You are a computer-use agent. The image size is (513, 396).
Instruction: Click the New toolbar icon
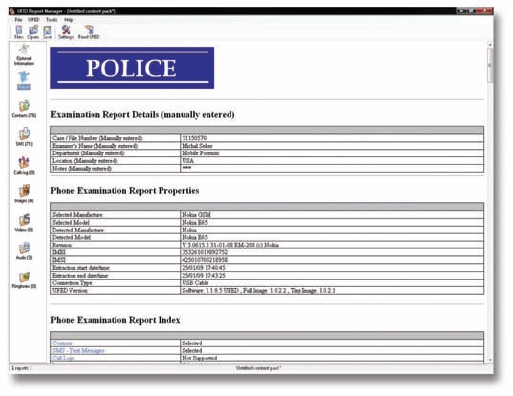pos(19,32)
